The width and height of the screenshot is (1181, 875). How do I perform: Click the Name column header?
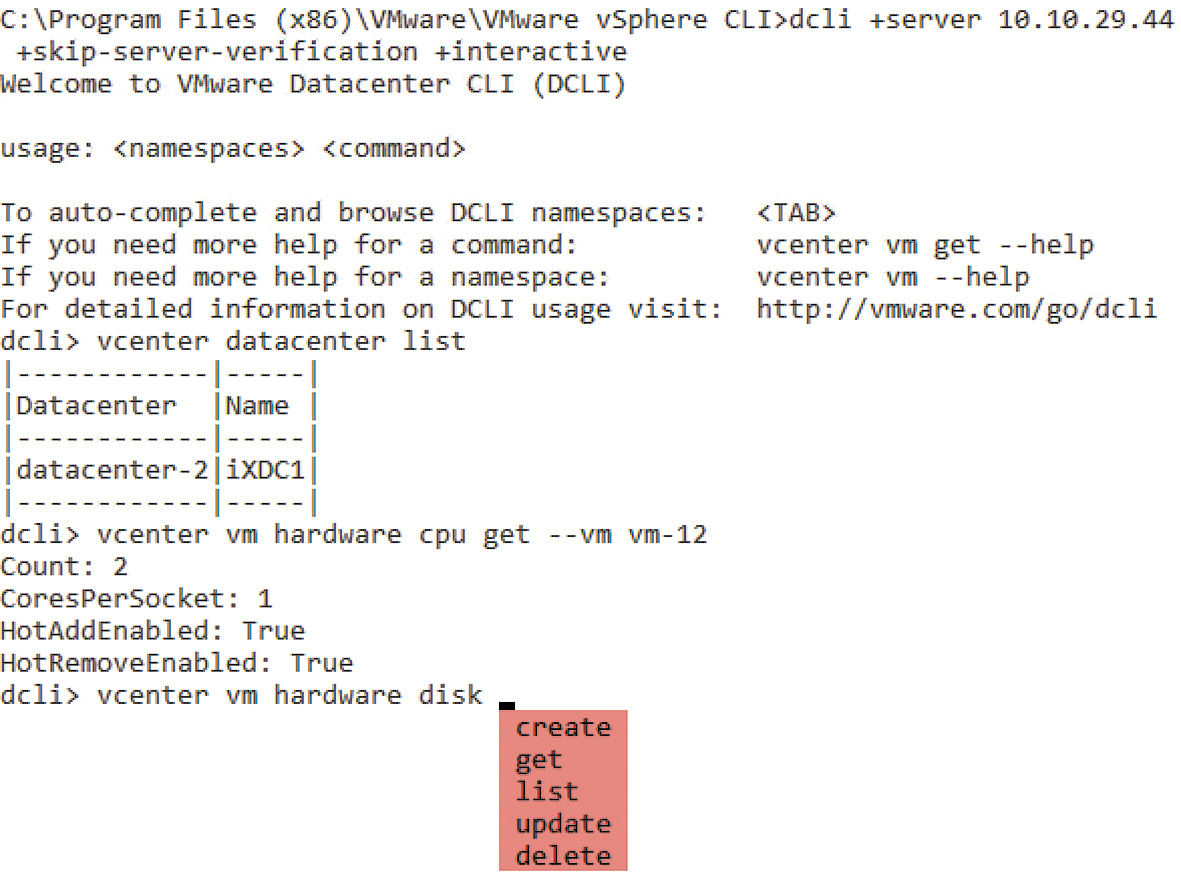257,406
